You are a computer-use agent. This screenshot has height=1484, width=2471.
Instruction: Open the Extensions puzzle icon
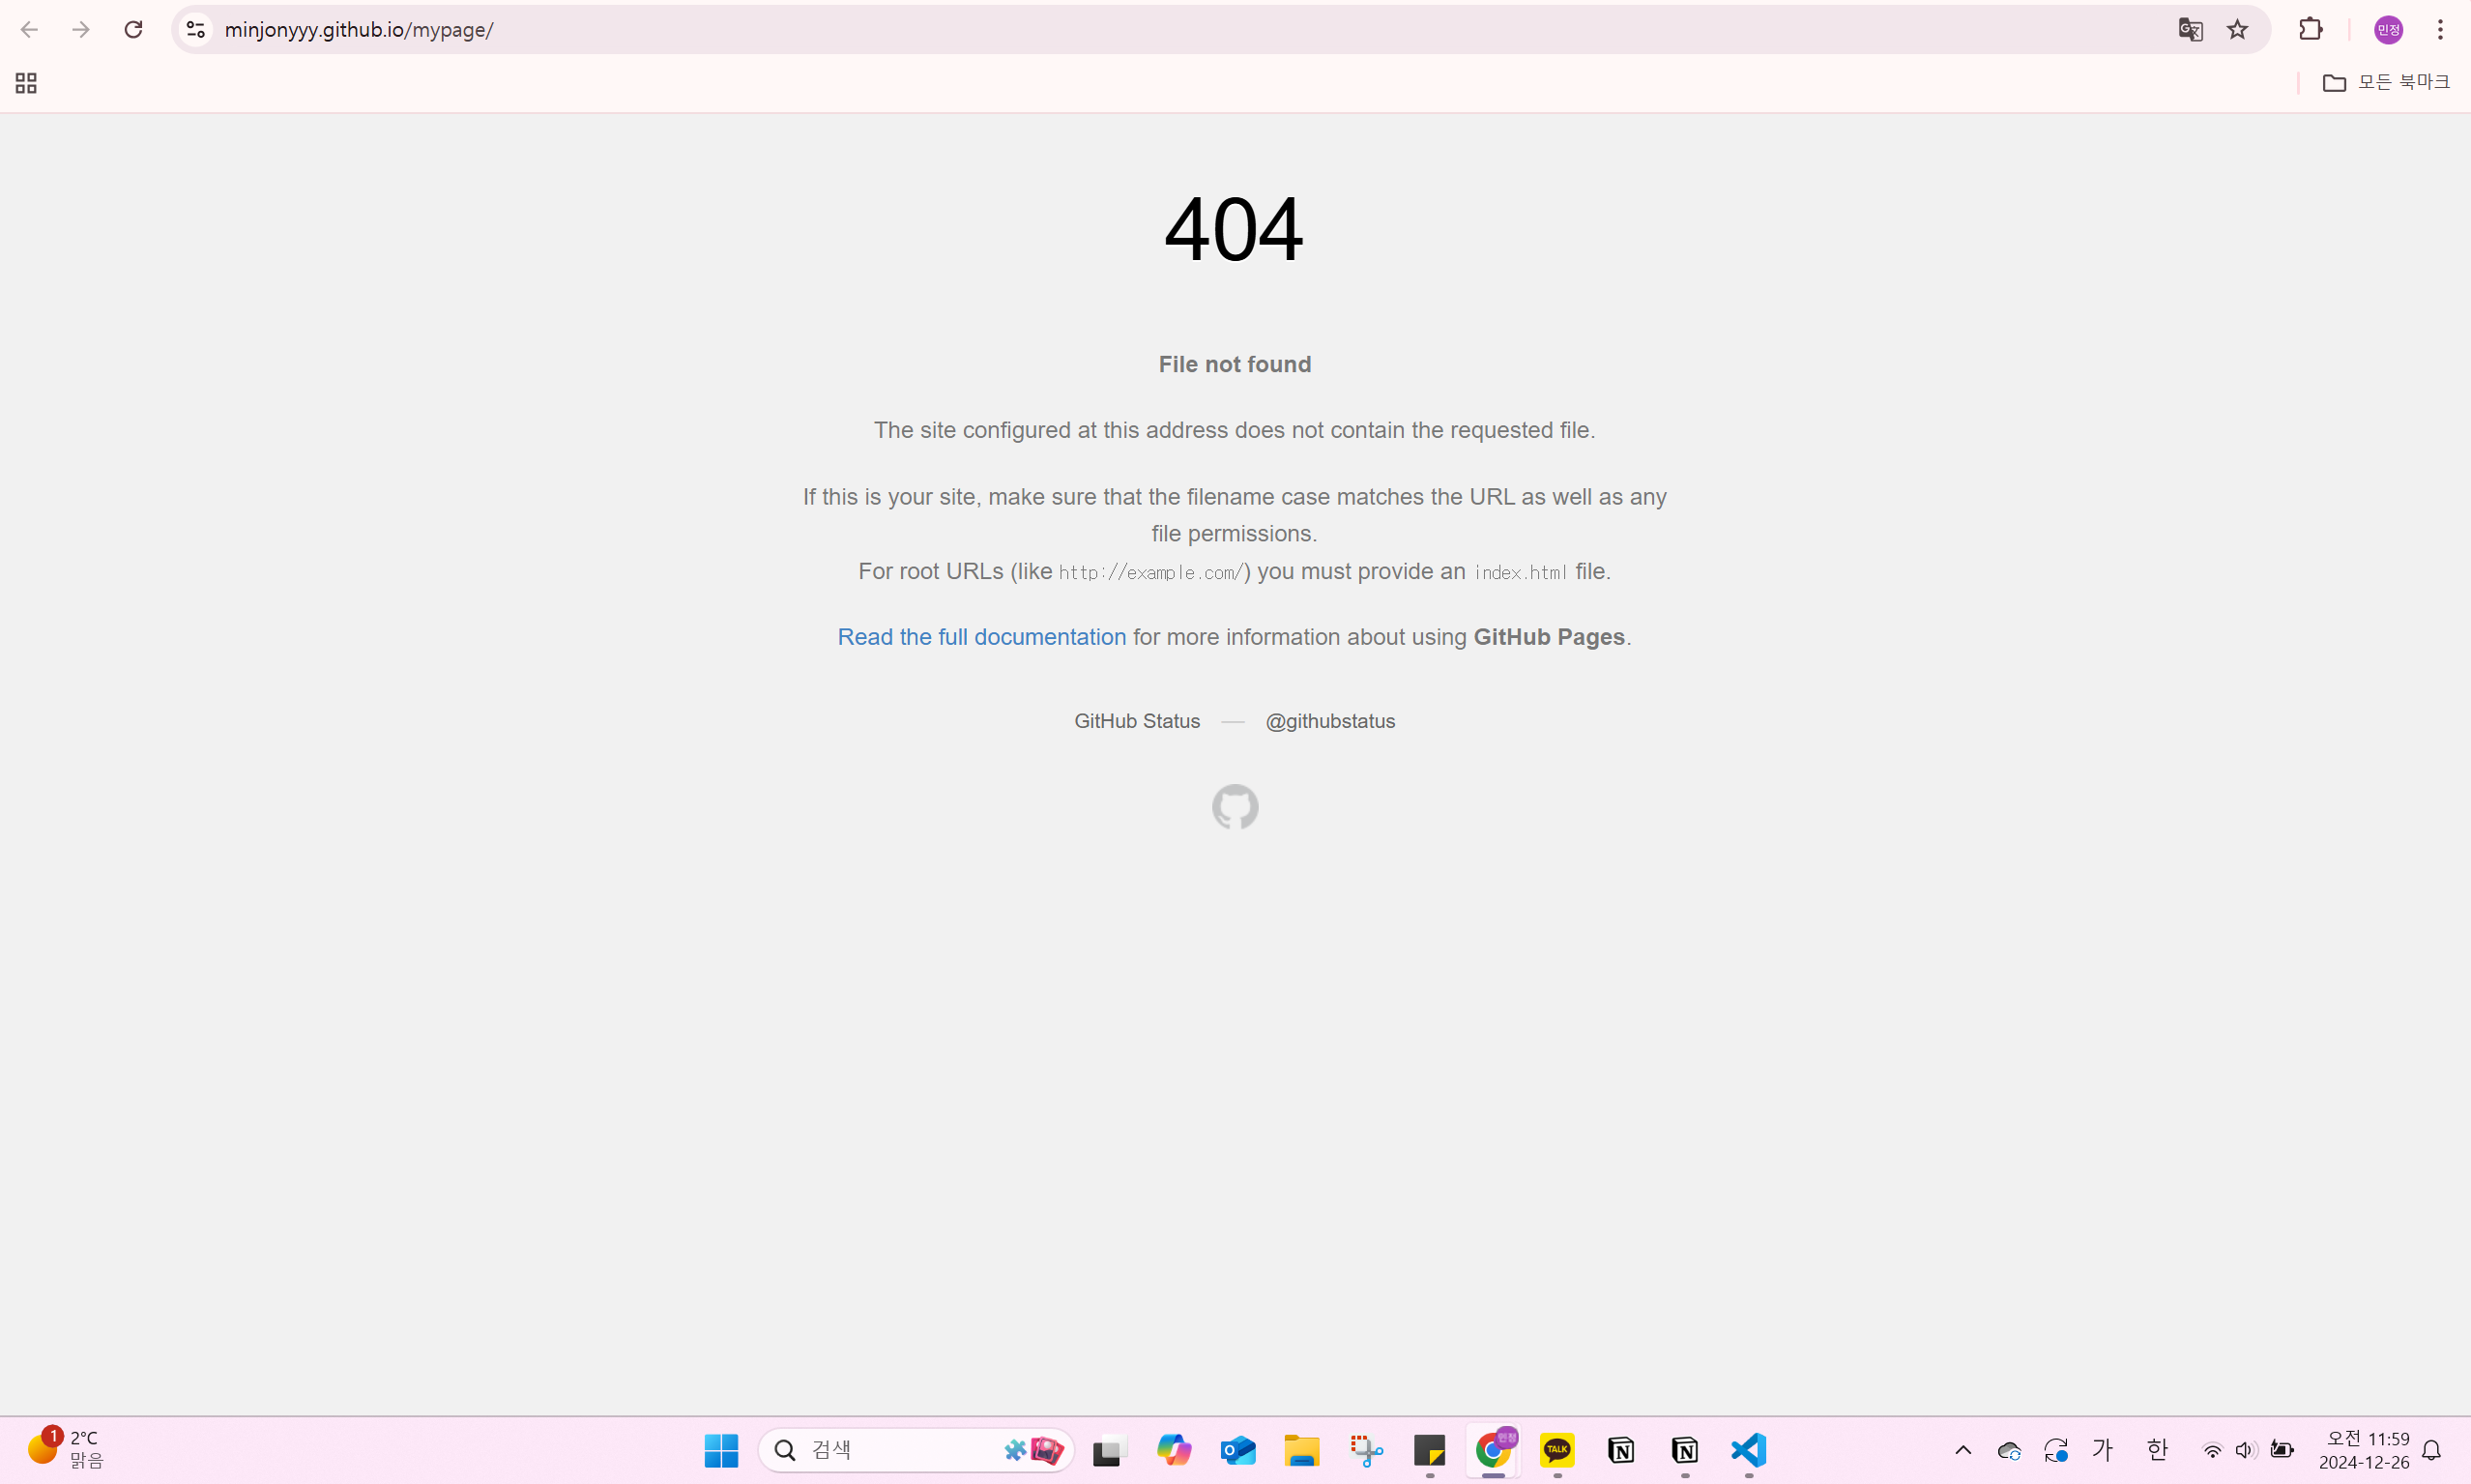[2310, 30]
